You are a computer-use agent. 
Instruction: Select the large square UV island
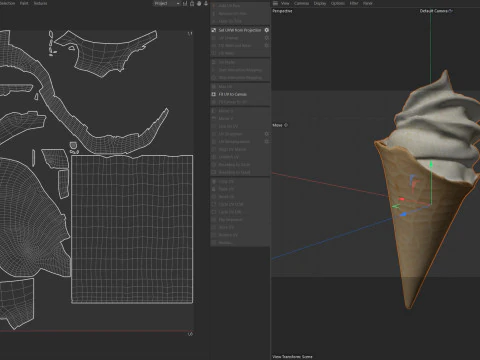click(x=132, y=229)
